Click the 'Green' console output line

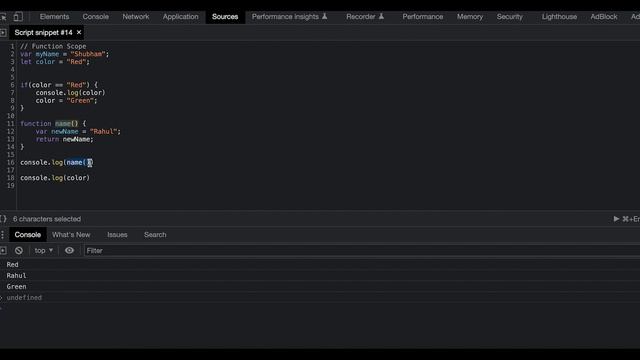[16, 287]
